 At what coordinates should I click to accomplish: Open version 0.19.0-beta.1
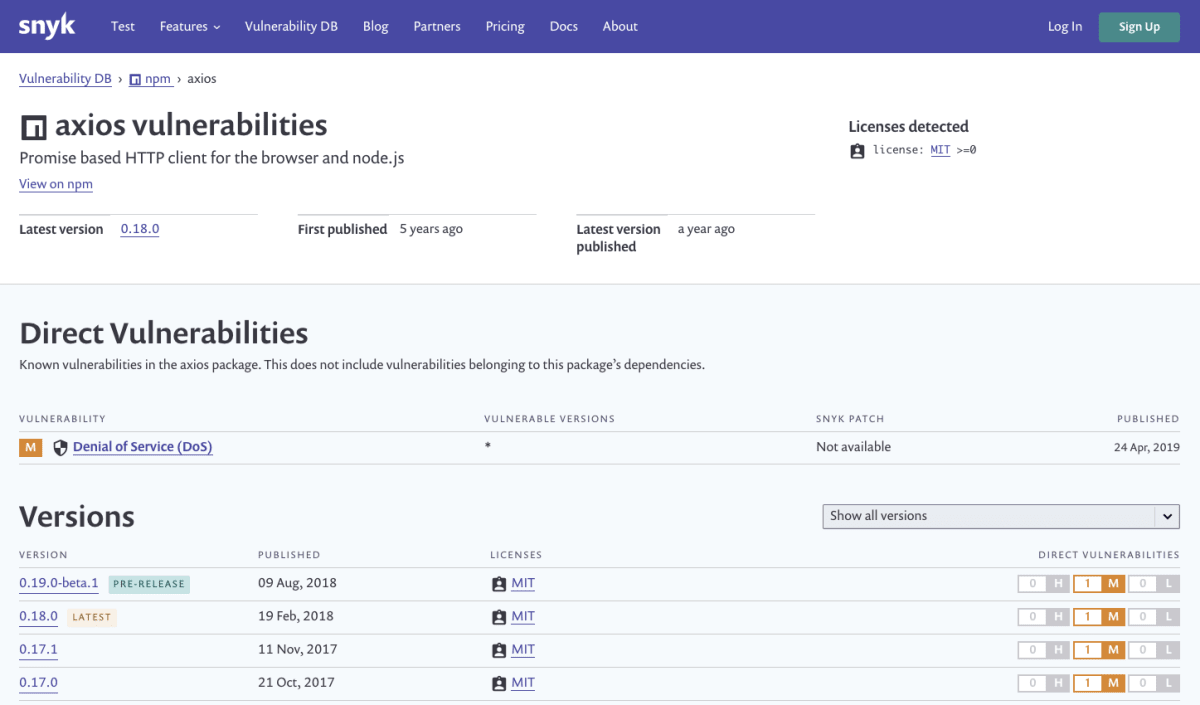click(59, 583)
